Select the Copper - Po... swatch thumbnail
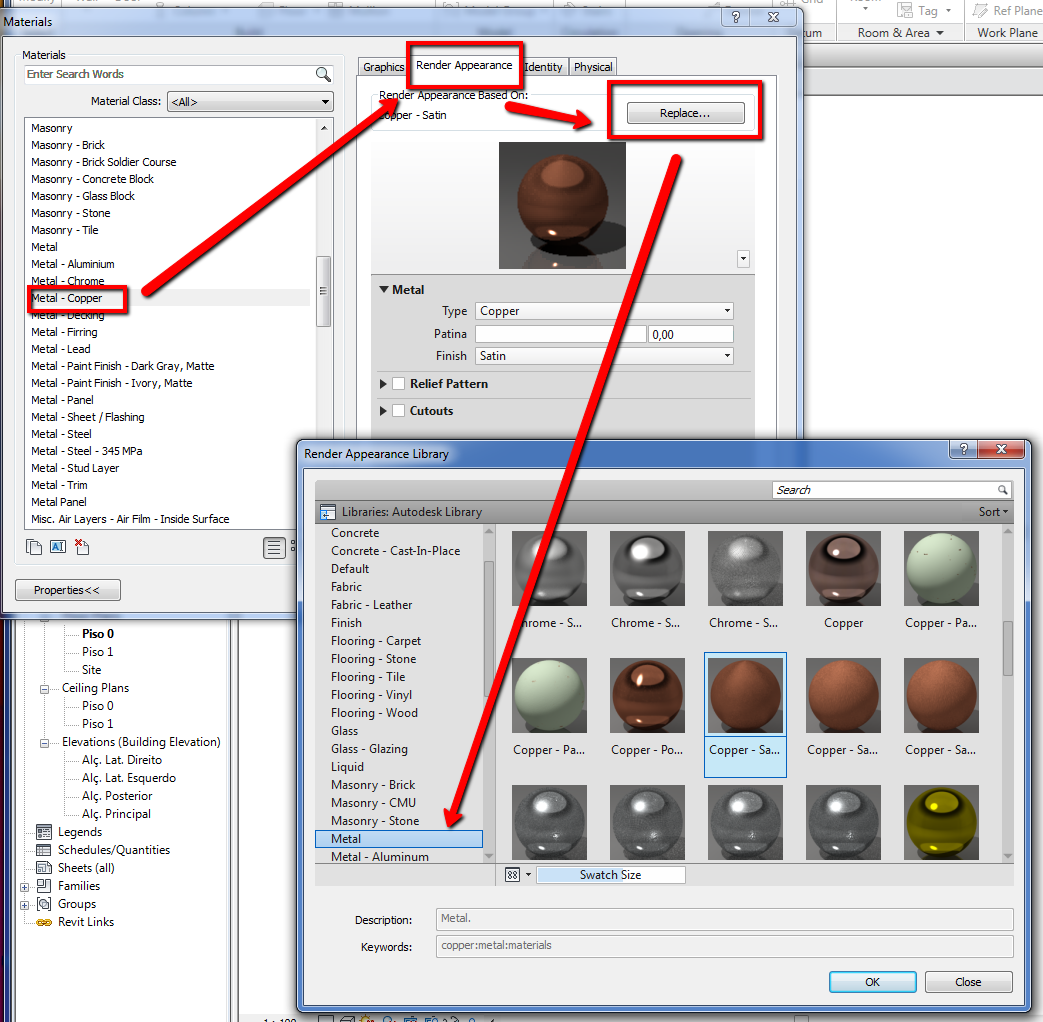This screenshot has height=1022, width=1043. [647, 695]
